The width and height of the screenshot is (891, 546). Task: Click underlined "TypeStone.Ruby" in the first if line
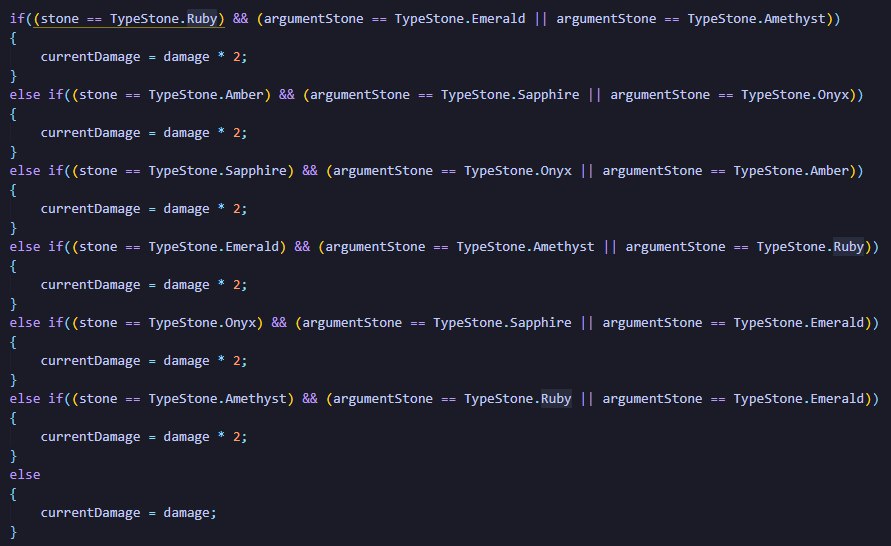point(164,19)
